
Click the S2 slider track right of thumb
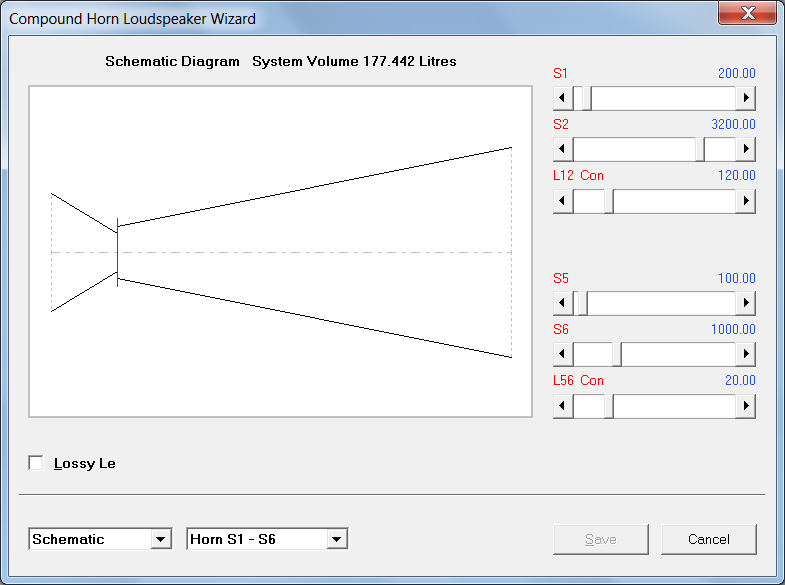(x=720, y=149)
